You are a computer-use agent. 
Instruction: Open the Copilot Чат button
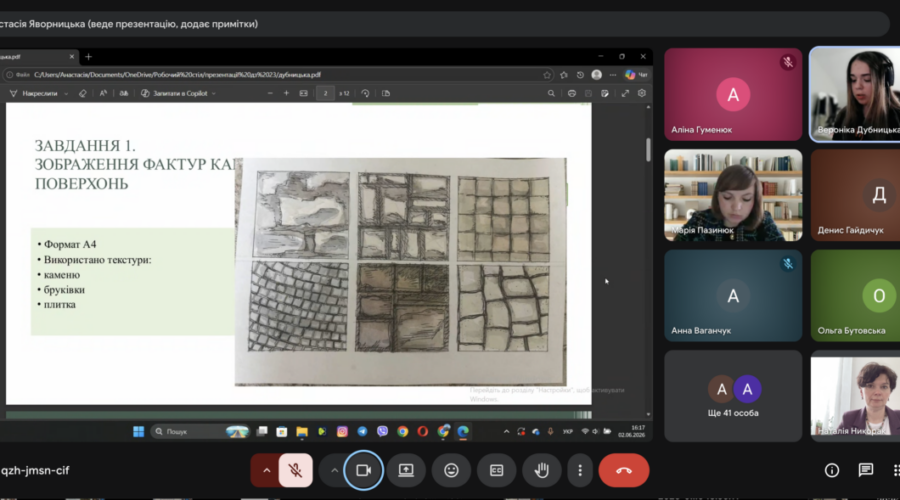coord(637,75)
